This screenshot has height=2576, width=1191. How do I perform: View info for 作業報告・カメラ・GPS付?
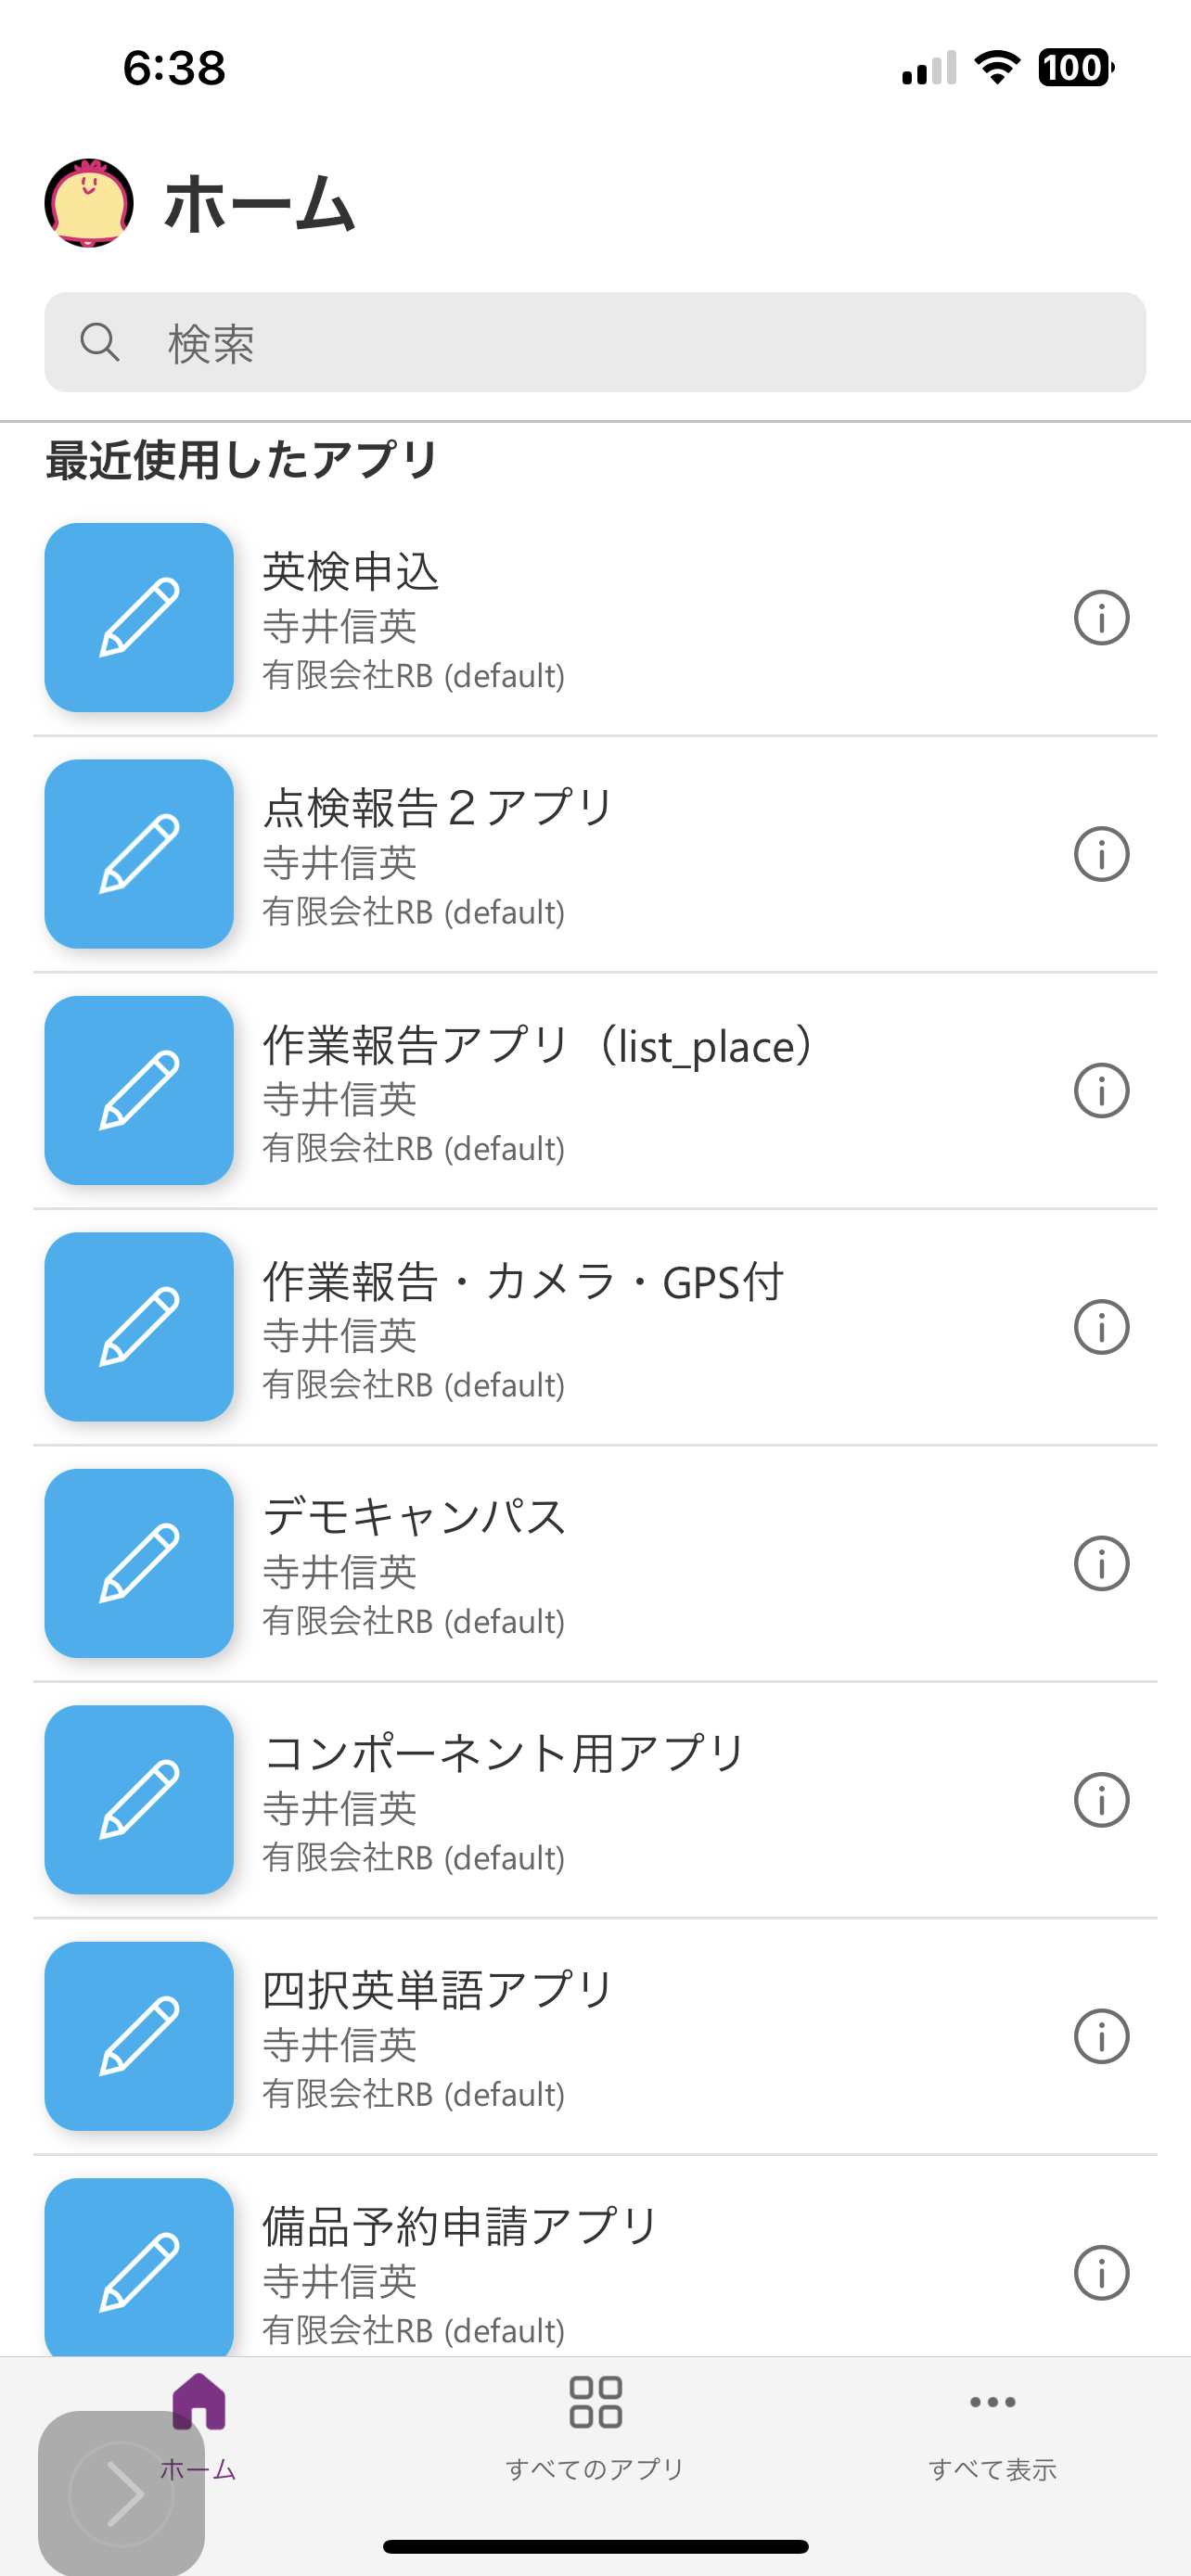point(1101,1327)
